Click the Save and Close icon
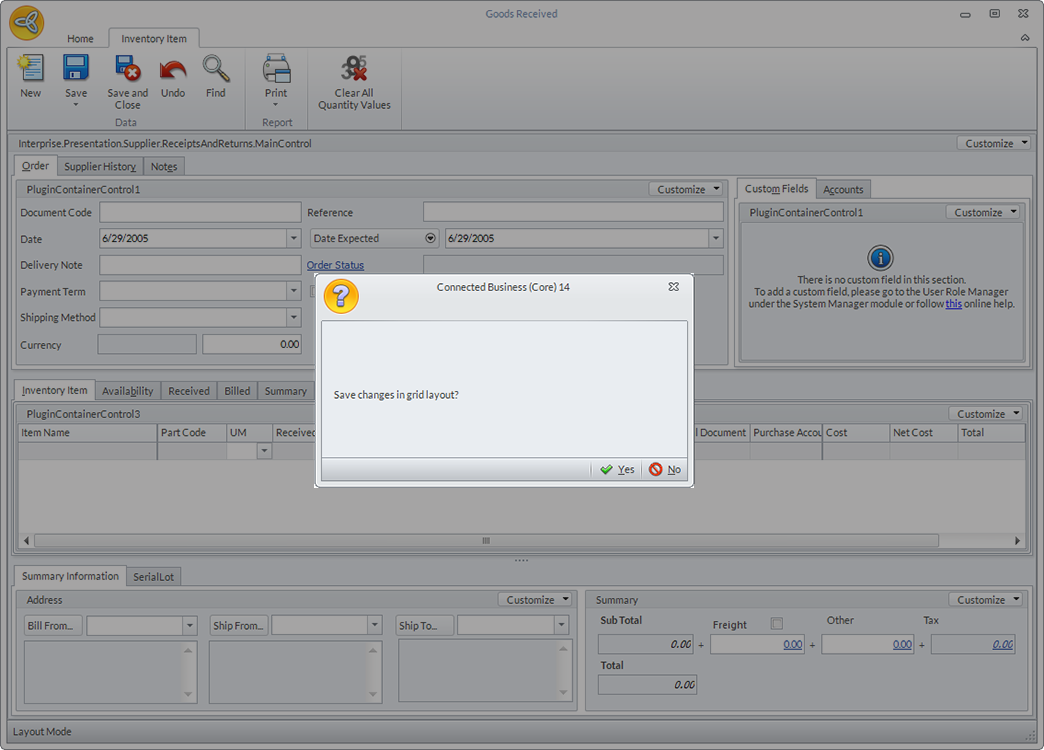The height and width of the screenshot is (750, 1044). pos(127,69)
